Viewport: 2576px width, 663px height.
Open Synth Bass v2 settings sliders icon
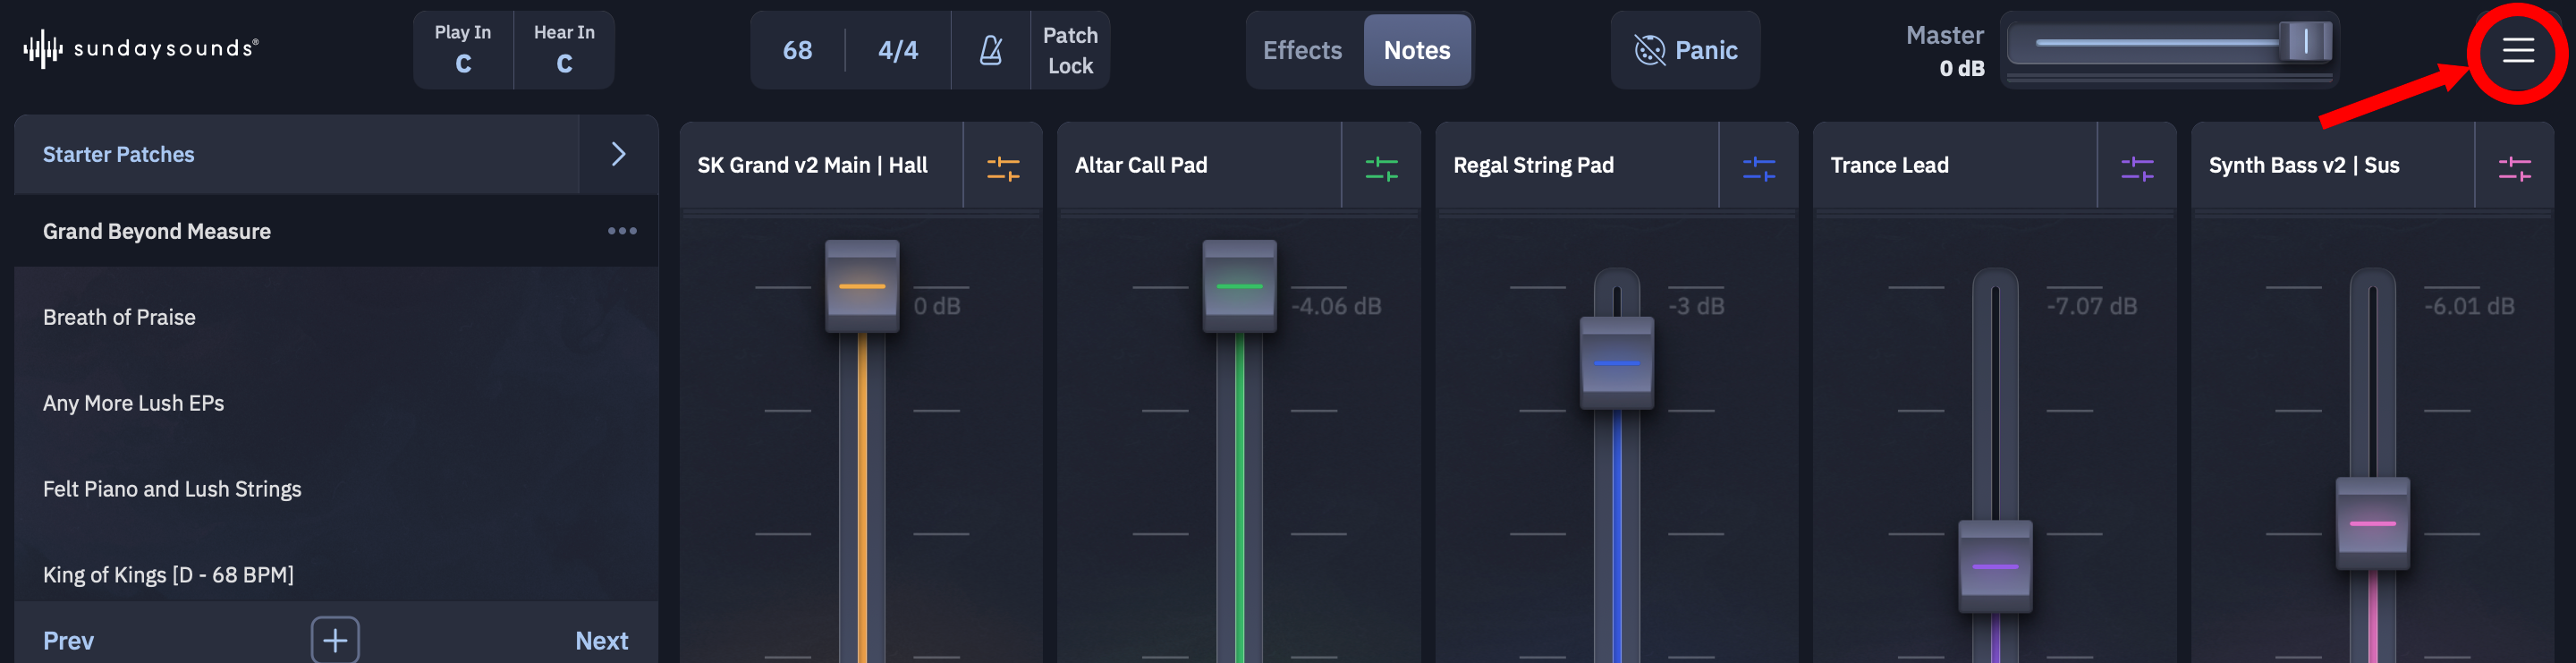click(x=2514, y=168)
